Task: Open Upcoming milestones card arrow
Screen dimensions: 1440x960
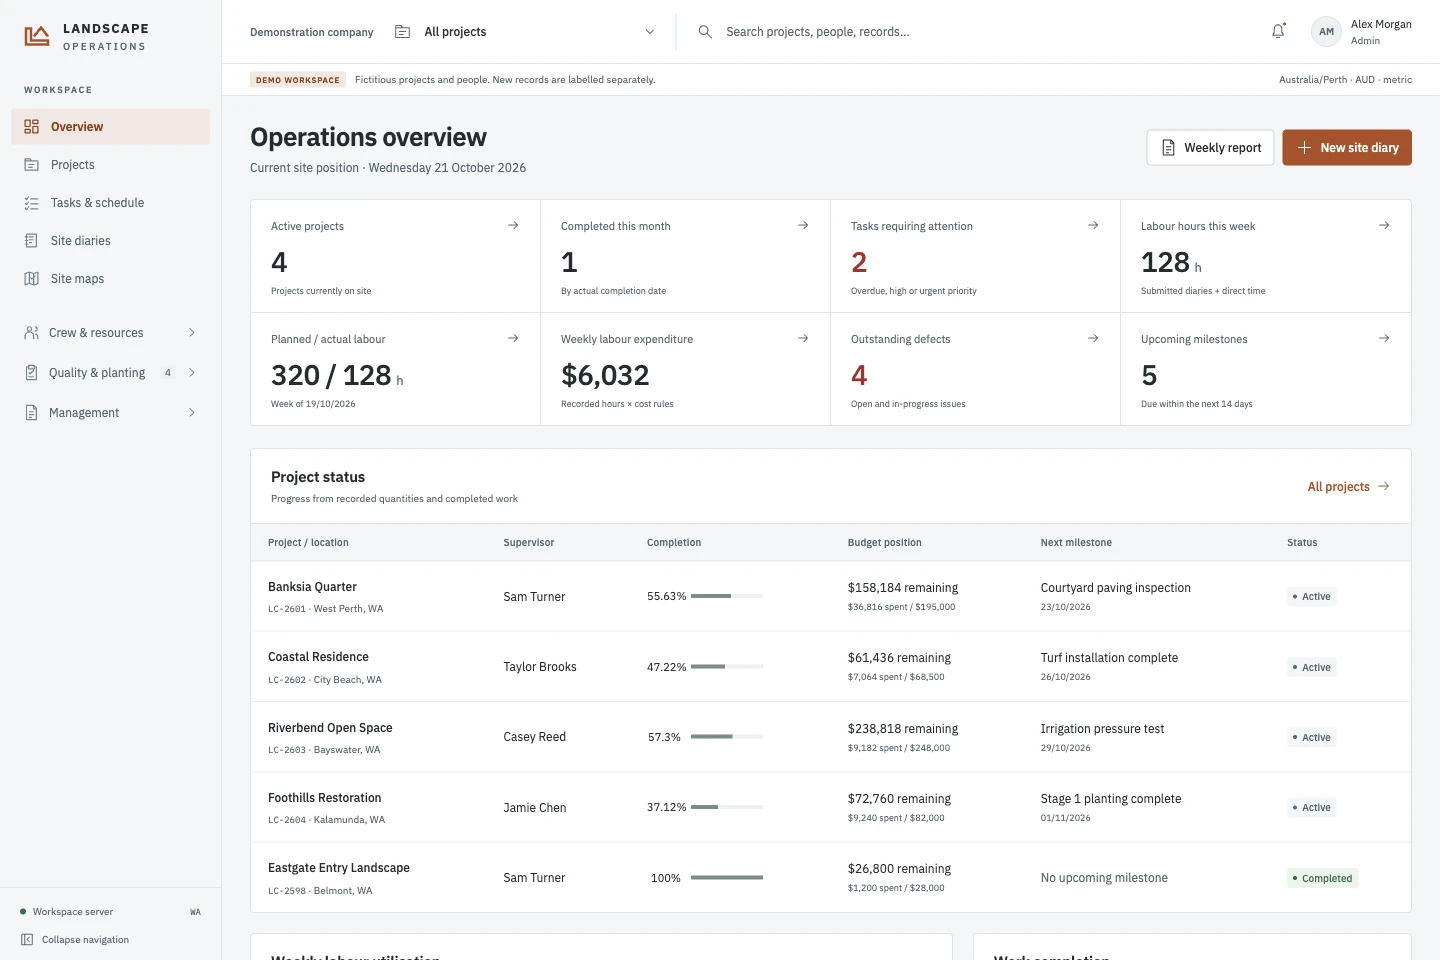Action: [1384, 338]
